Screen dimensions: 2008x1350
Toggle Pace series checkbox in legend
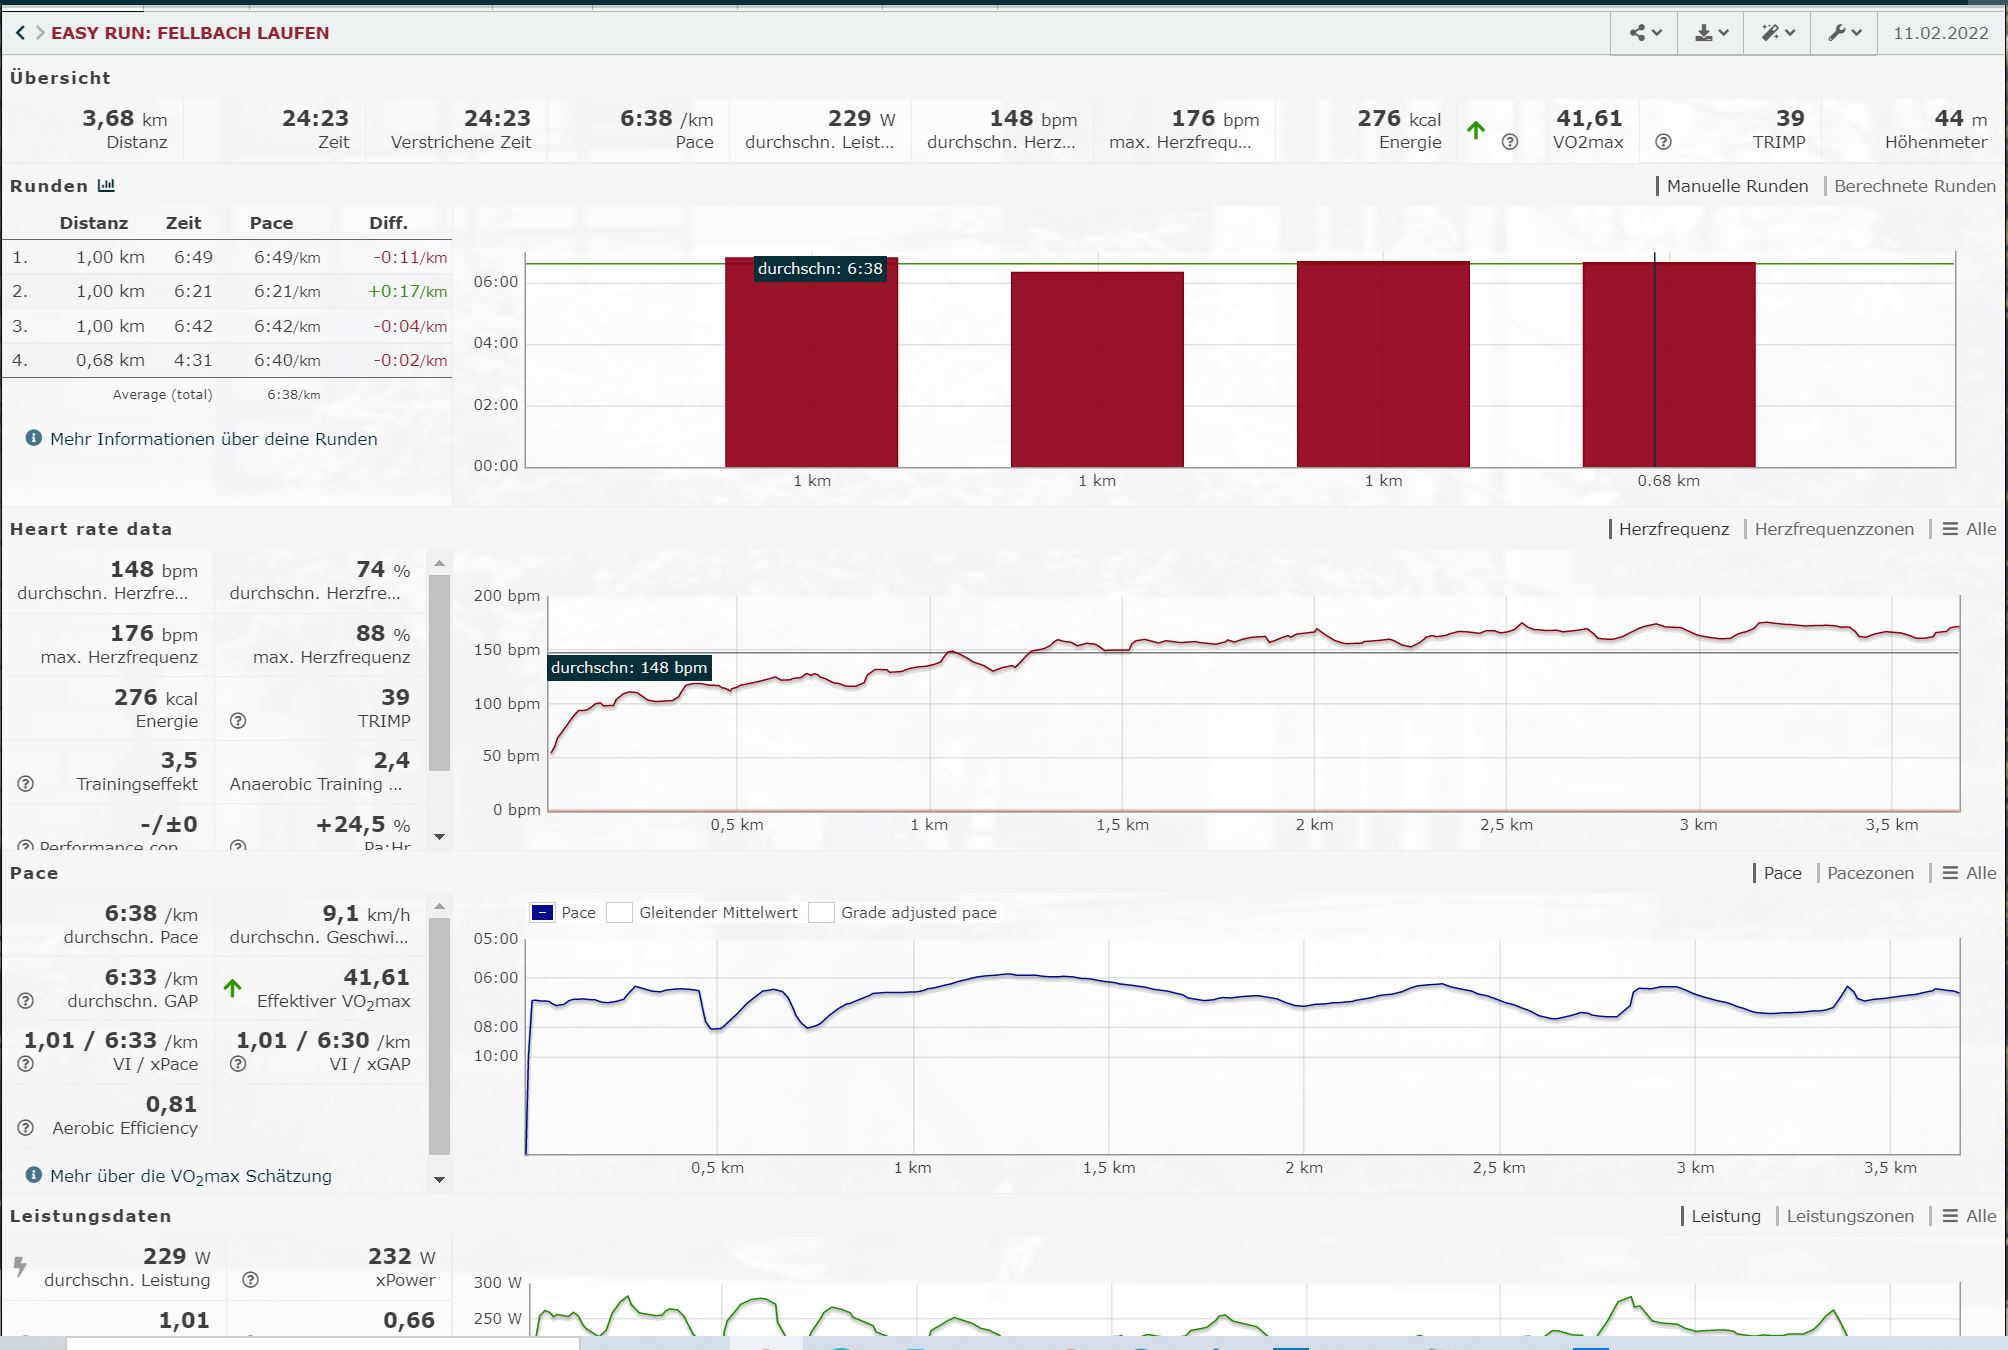coord(542,912)
